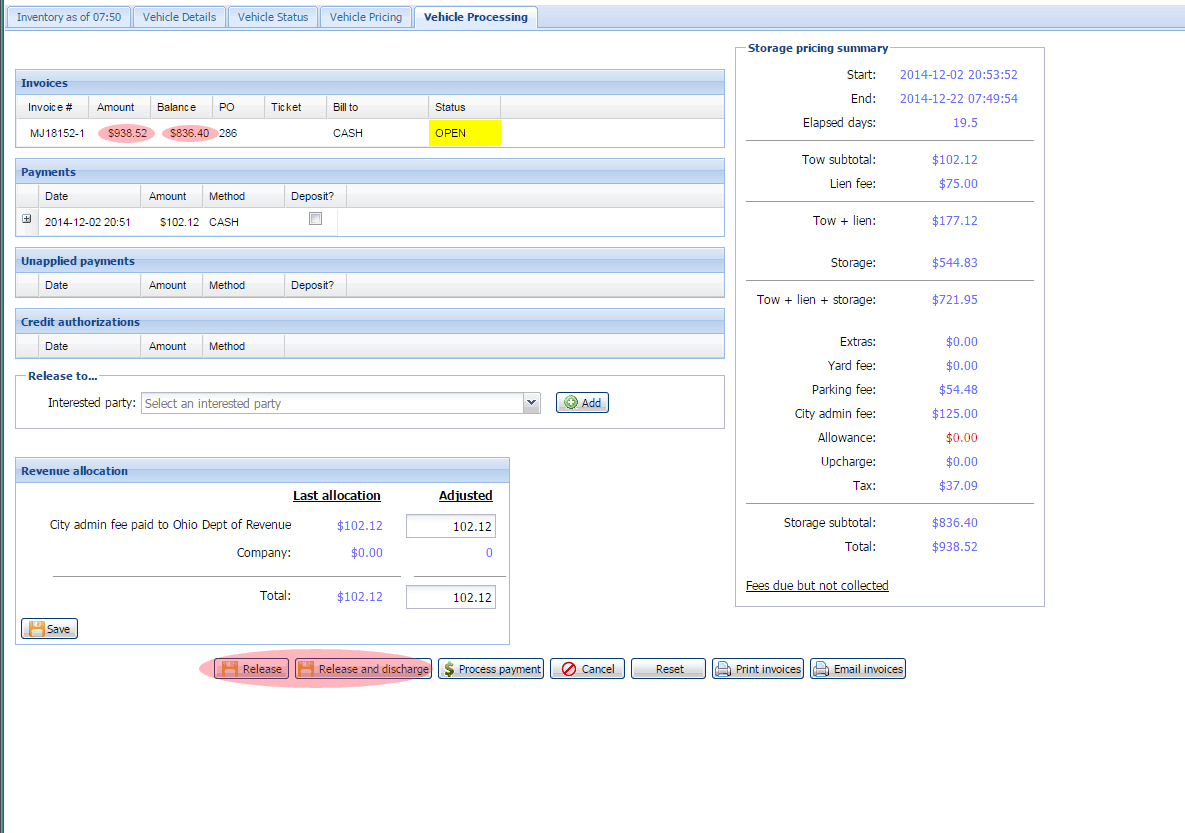1185x833 pixels.
Task: Open the Inventory as of 07:50 tab
Action: coord(69,17)
